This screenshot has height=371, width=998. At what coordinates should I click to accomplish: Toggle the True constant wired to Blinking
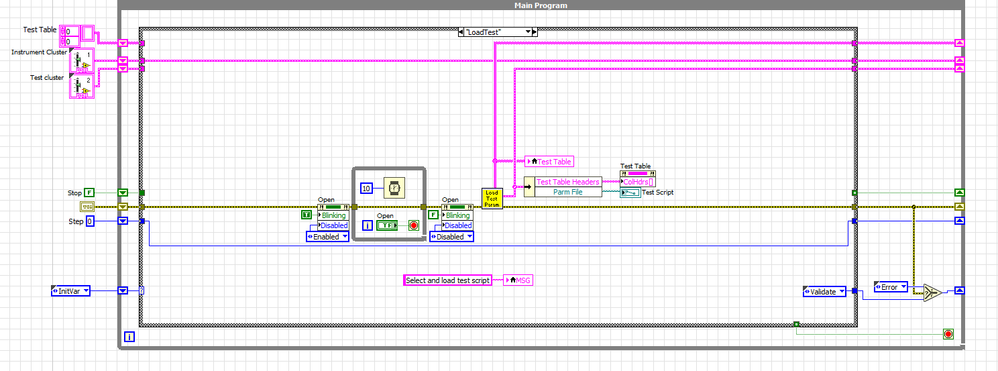point(306,215)
